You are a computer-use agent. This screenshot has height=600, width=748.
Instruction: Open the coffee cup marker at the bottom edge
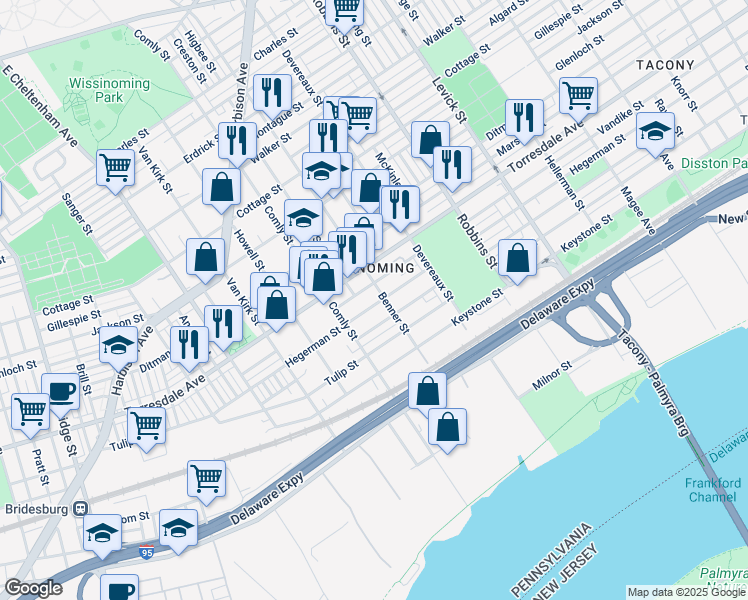(x=120, y=589)
